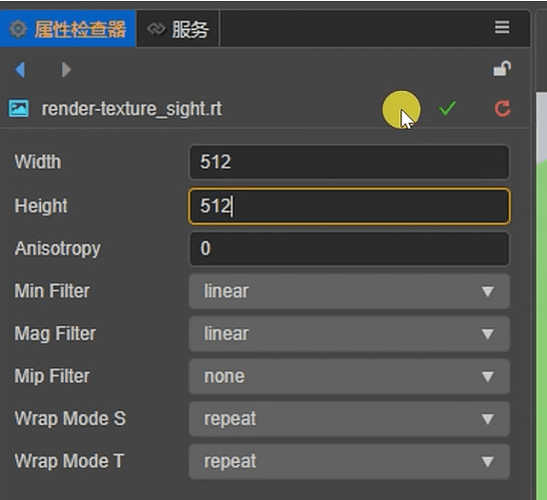Click the Height input field

point(349,206)
